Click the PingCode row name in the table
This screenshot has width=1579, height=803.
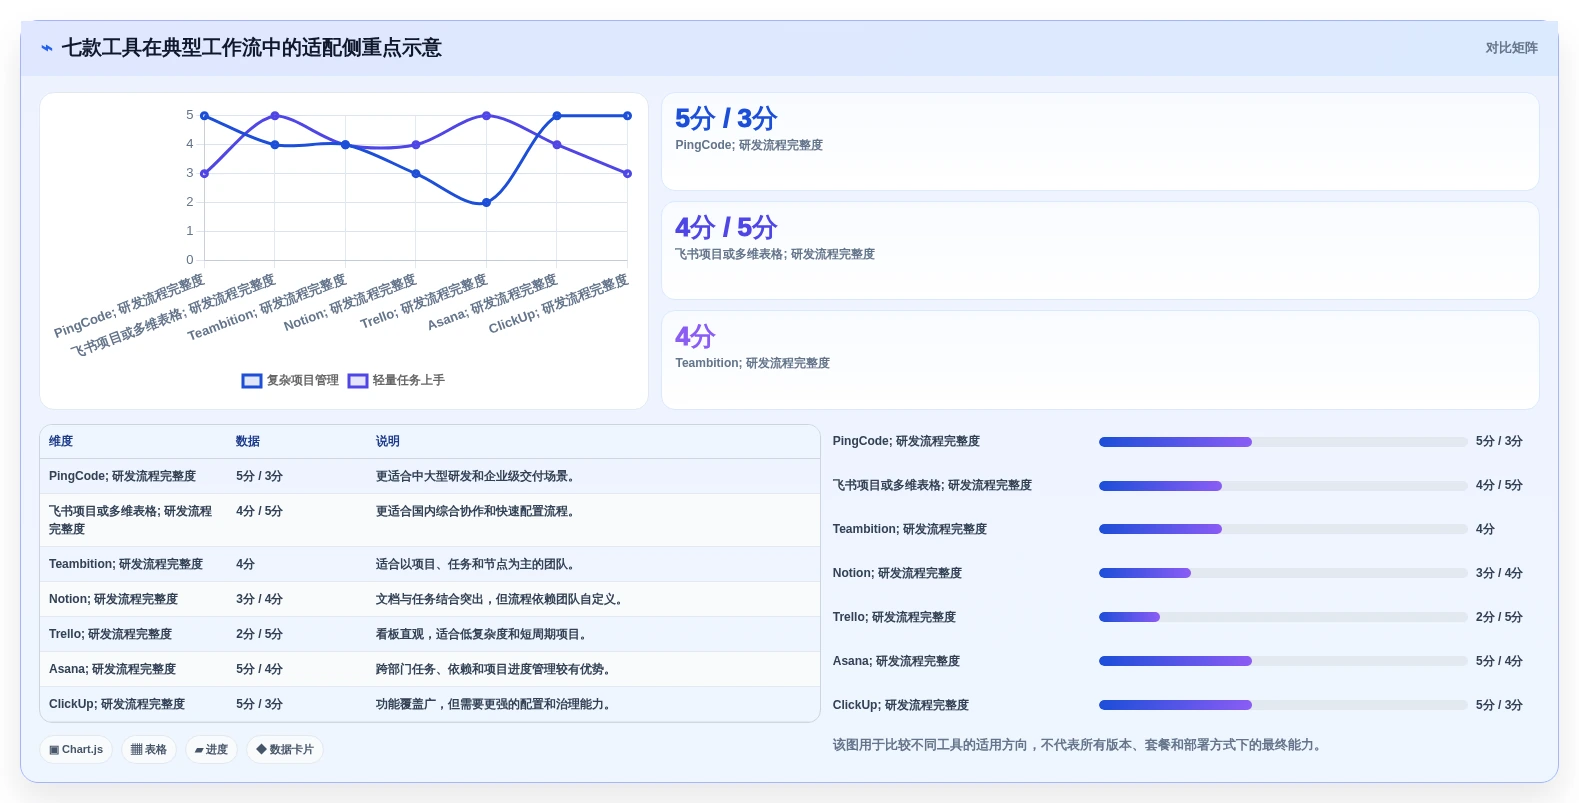point(122,477)
